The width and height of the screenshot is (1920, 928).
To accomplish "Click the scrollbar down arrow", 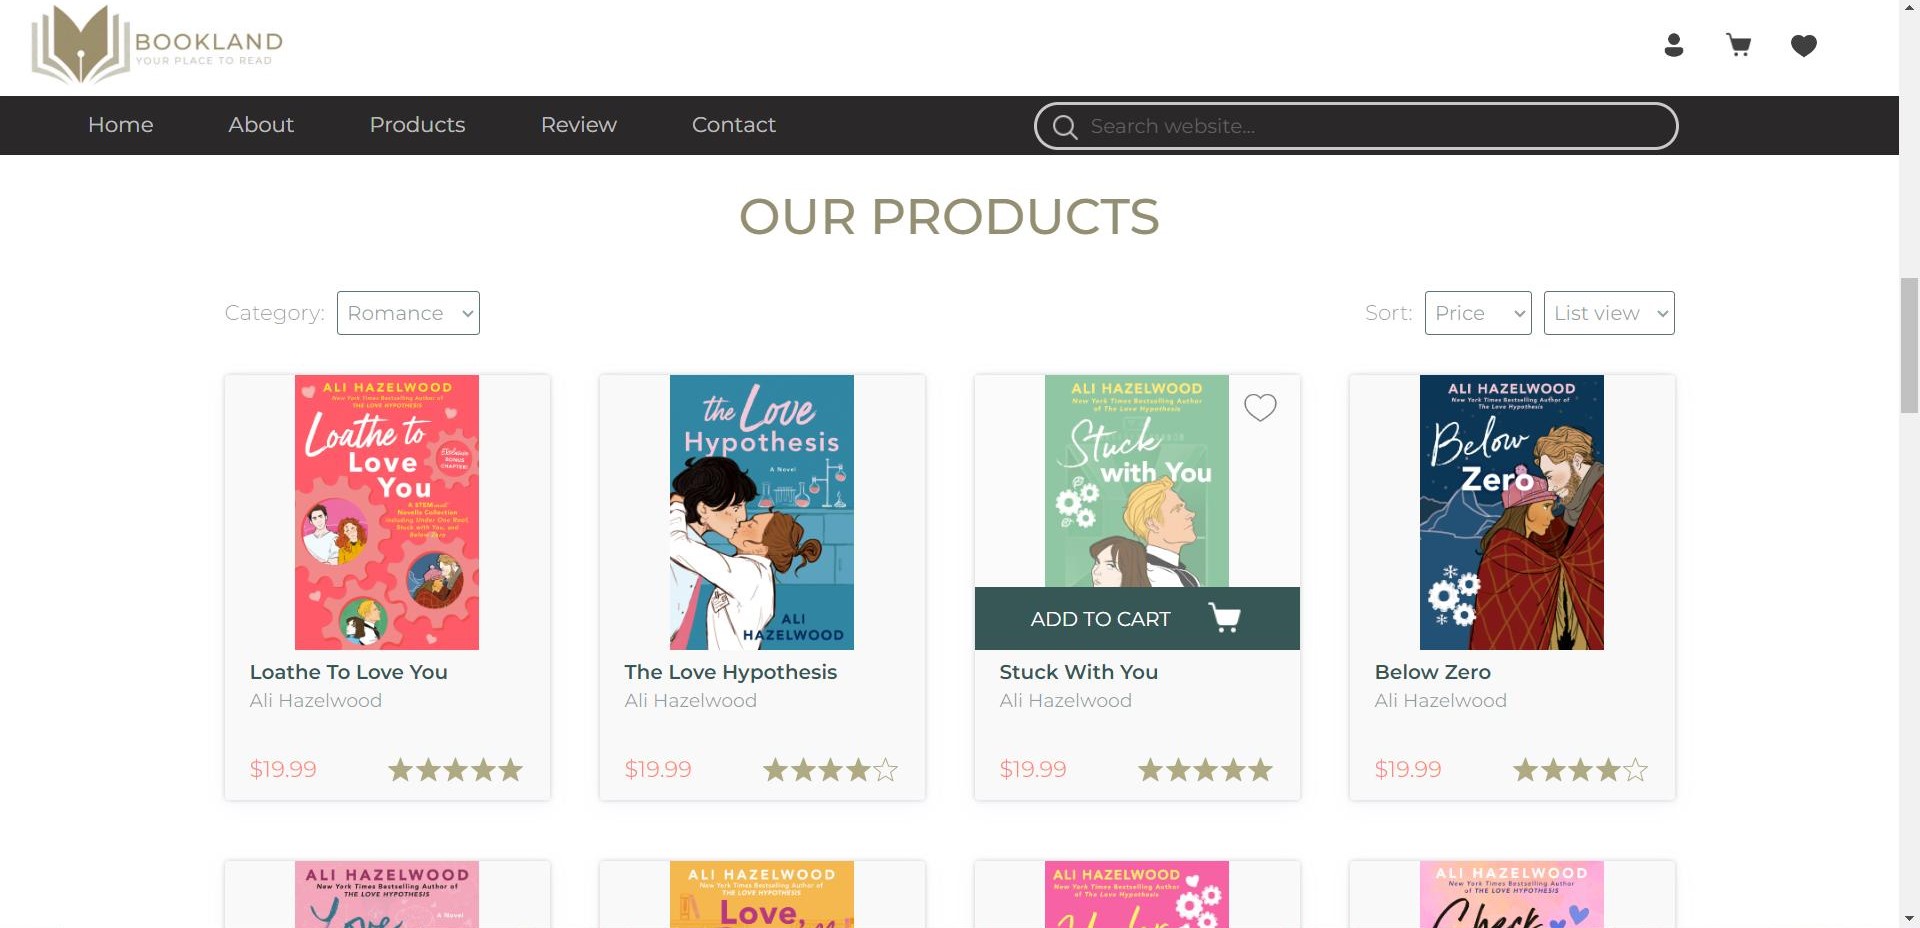I will (x=1909, y=918).
